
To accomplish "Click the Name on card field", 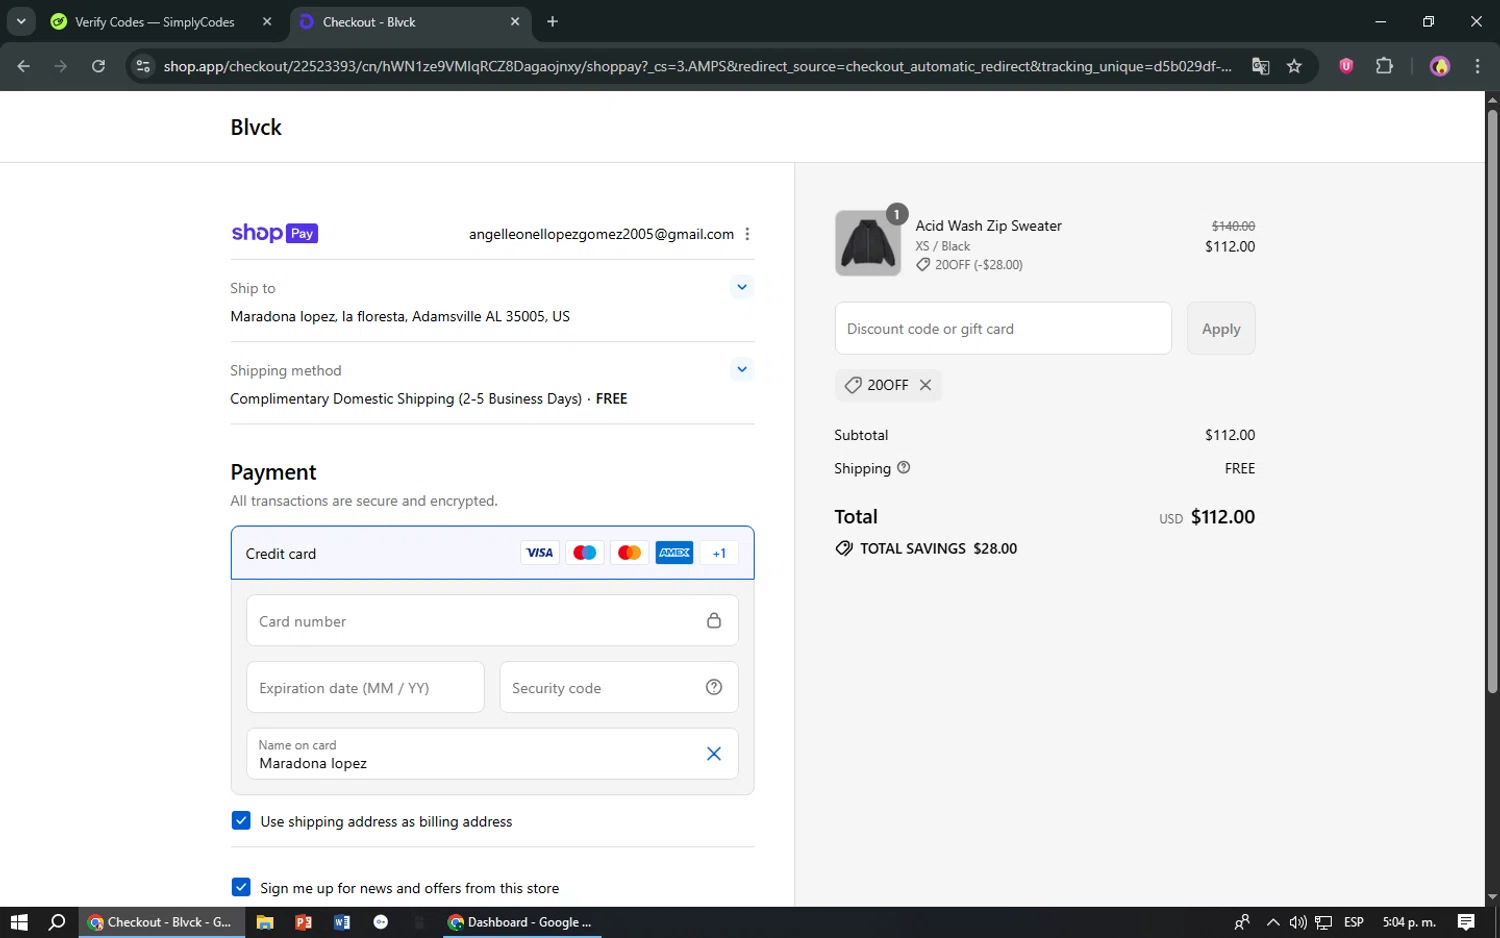I will (492, 754).
